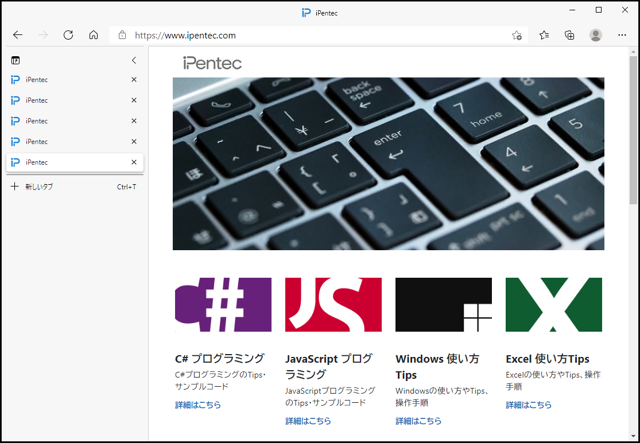Image resolution: width=640 pixels, height=443 pixels.
Task: Open the home page
Action: tap(93, 35)
